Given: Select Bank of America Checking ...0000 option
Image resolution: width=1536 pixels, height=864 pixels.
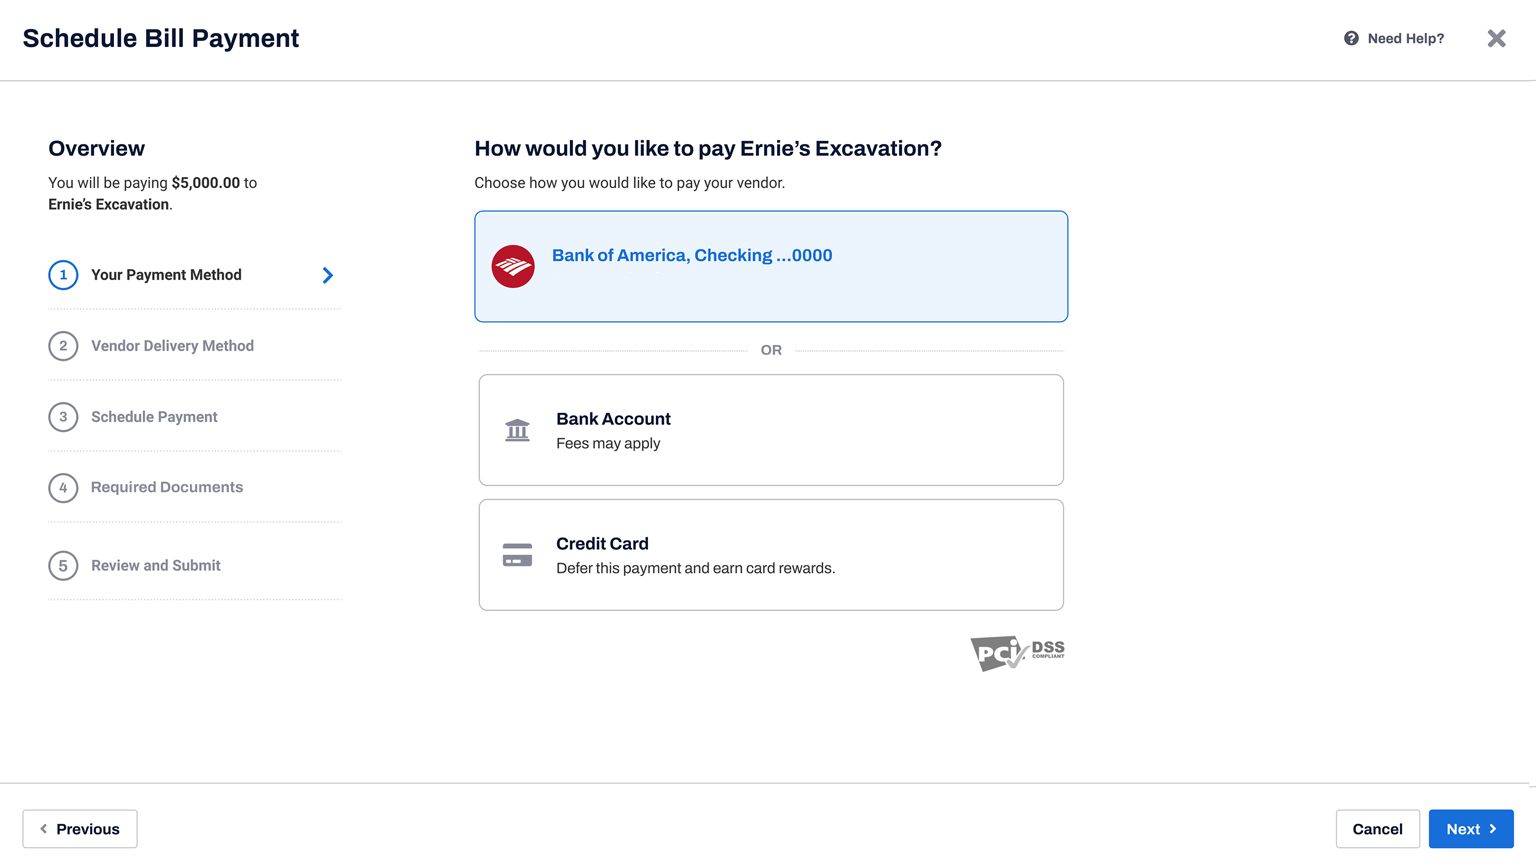Looking at the screenshot, I should 771,266.
